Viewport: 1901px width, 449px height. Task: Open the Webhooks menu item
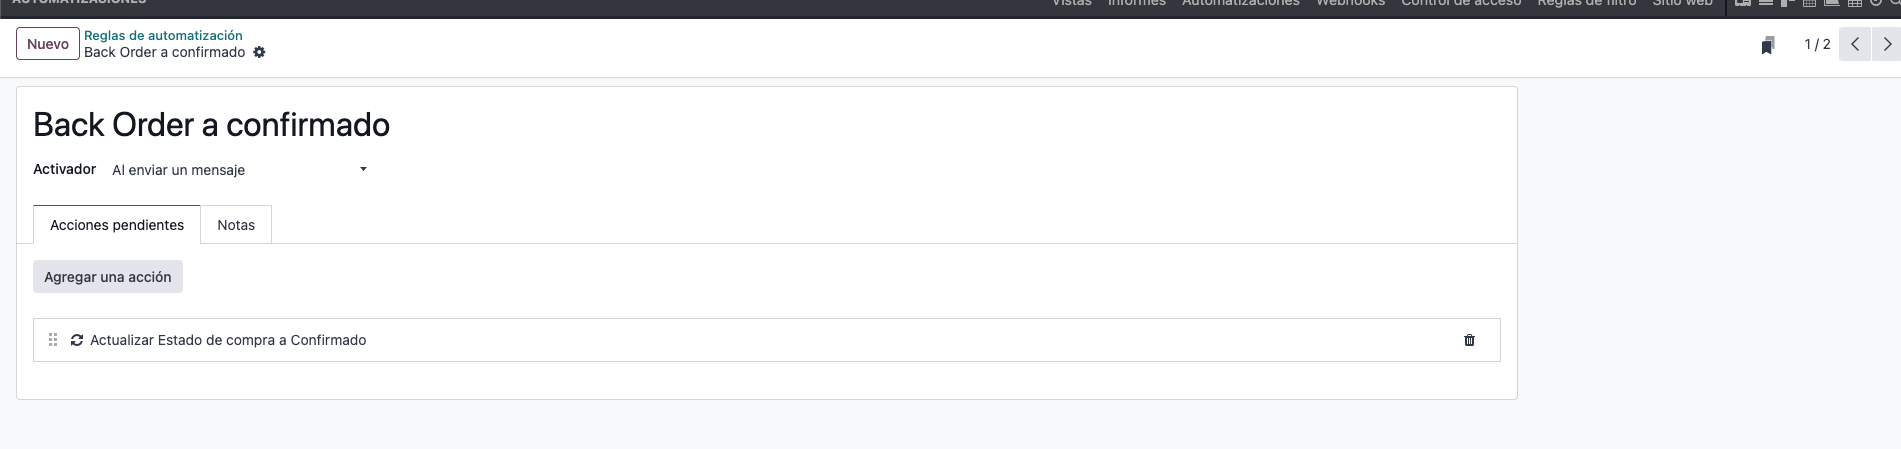point(1350,3)
